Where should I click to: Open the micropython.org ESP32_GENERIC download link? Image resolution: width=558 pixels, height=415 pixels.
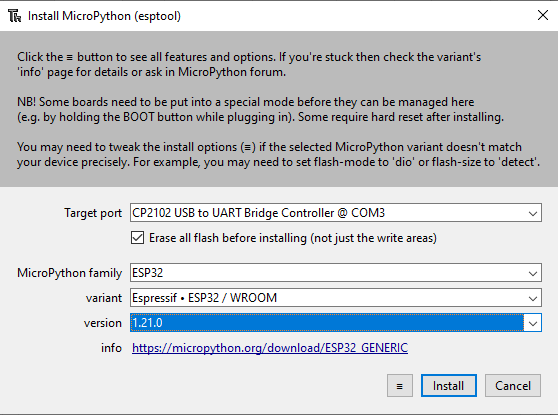click(x=270, y=348)
